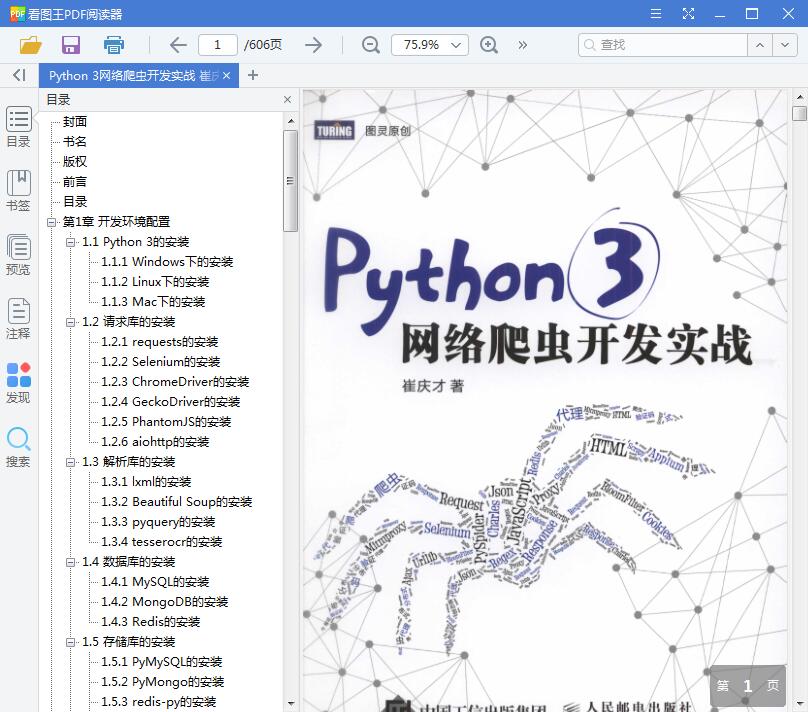Zoom in using the magnifier plus icon
Screen dimensions: 808x712
point(489,44)
